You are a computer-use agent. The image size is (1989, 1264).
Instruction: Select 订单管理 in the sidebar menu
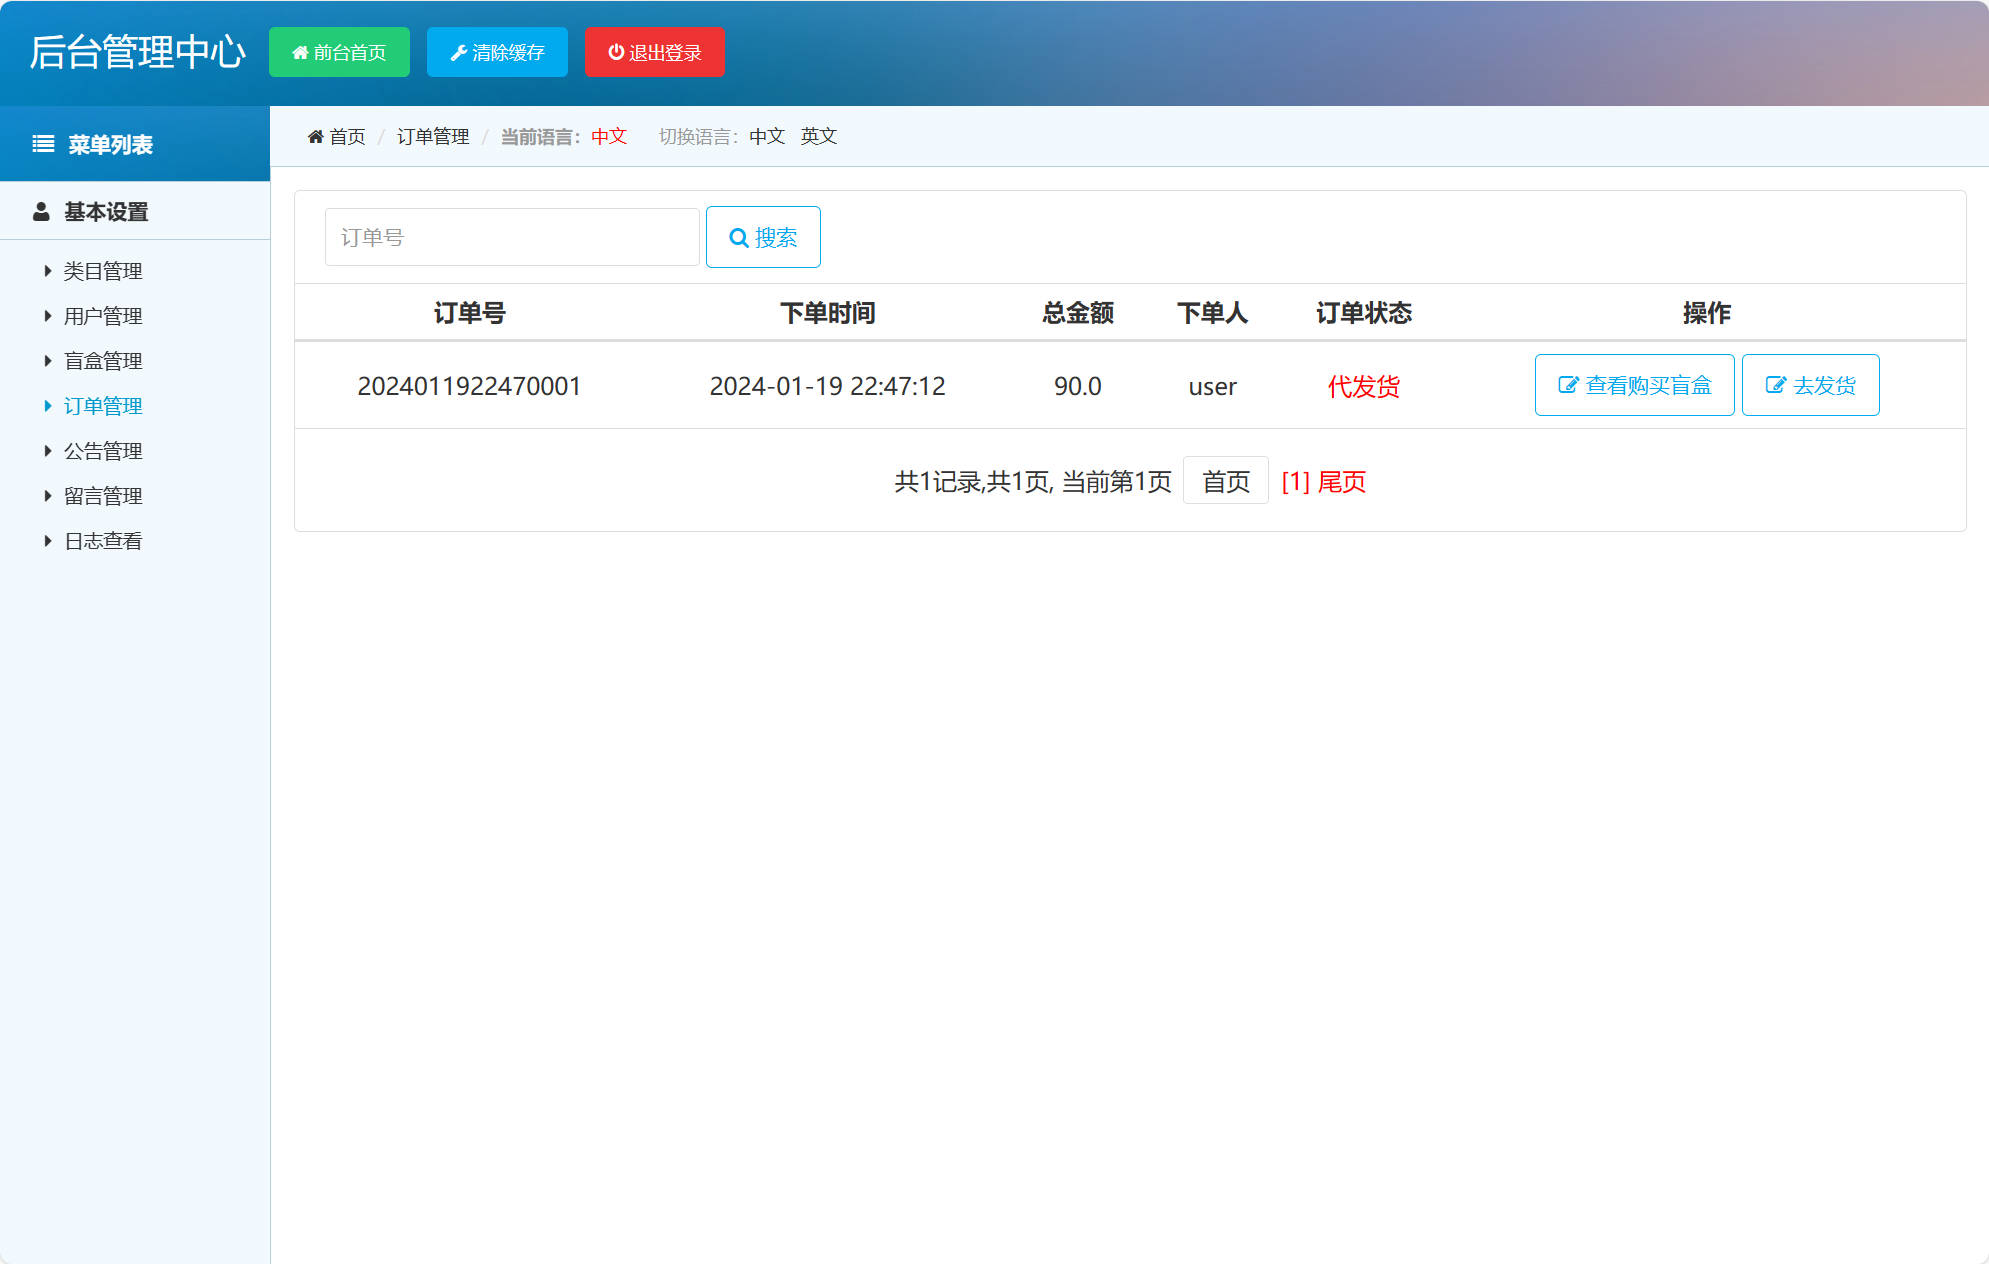(x=103, y=405)
